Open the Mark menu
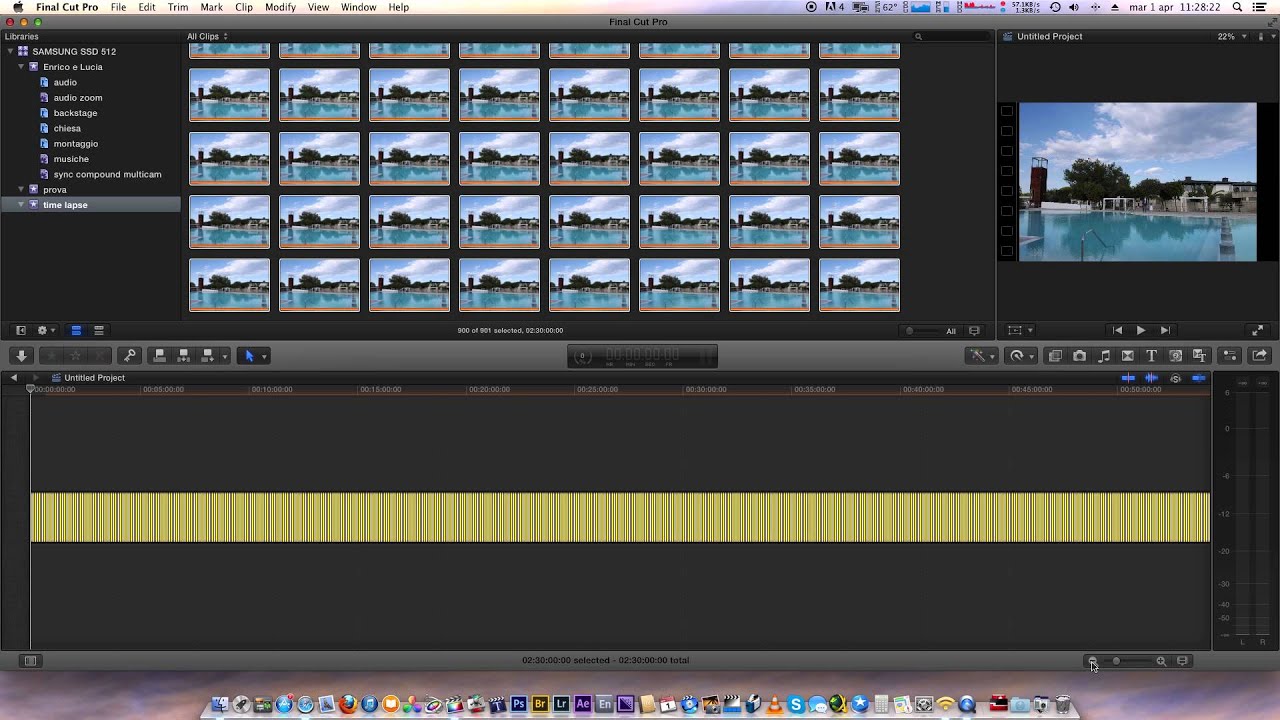Image resolution: width=1280 pixels, height=720 pixels. (211, 7)
